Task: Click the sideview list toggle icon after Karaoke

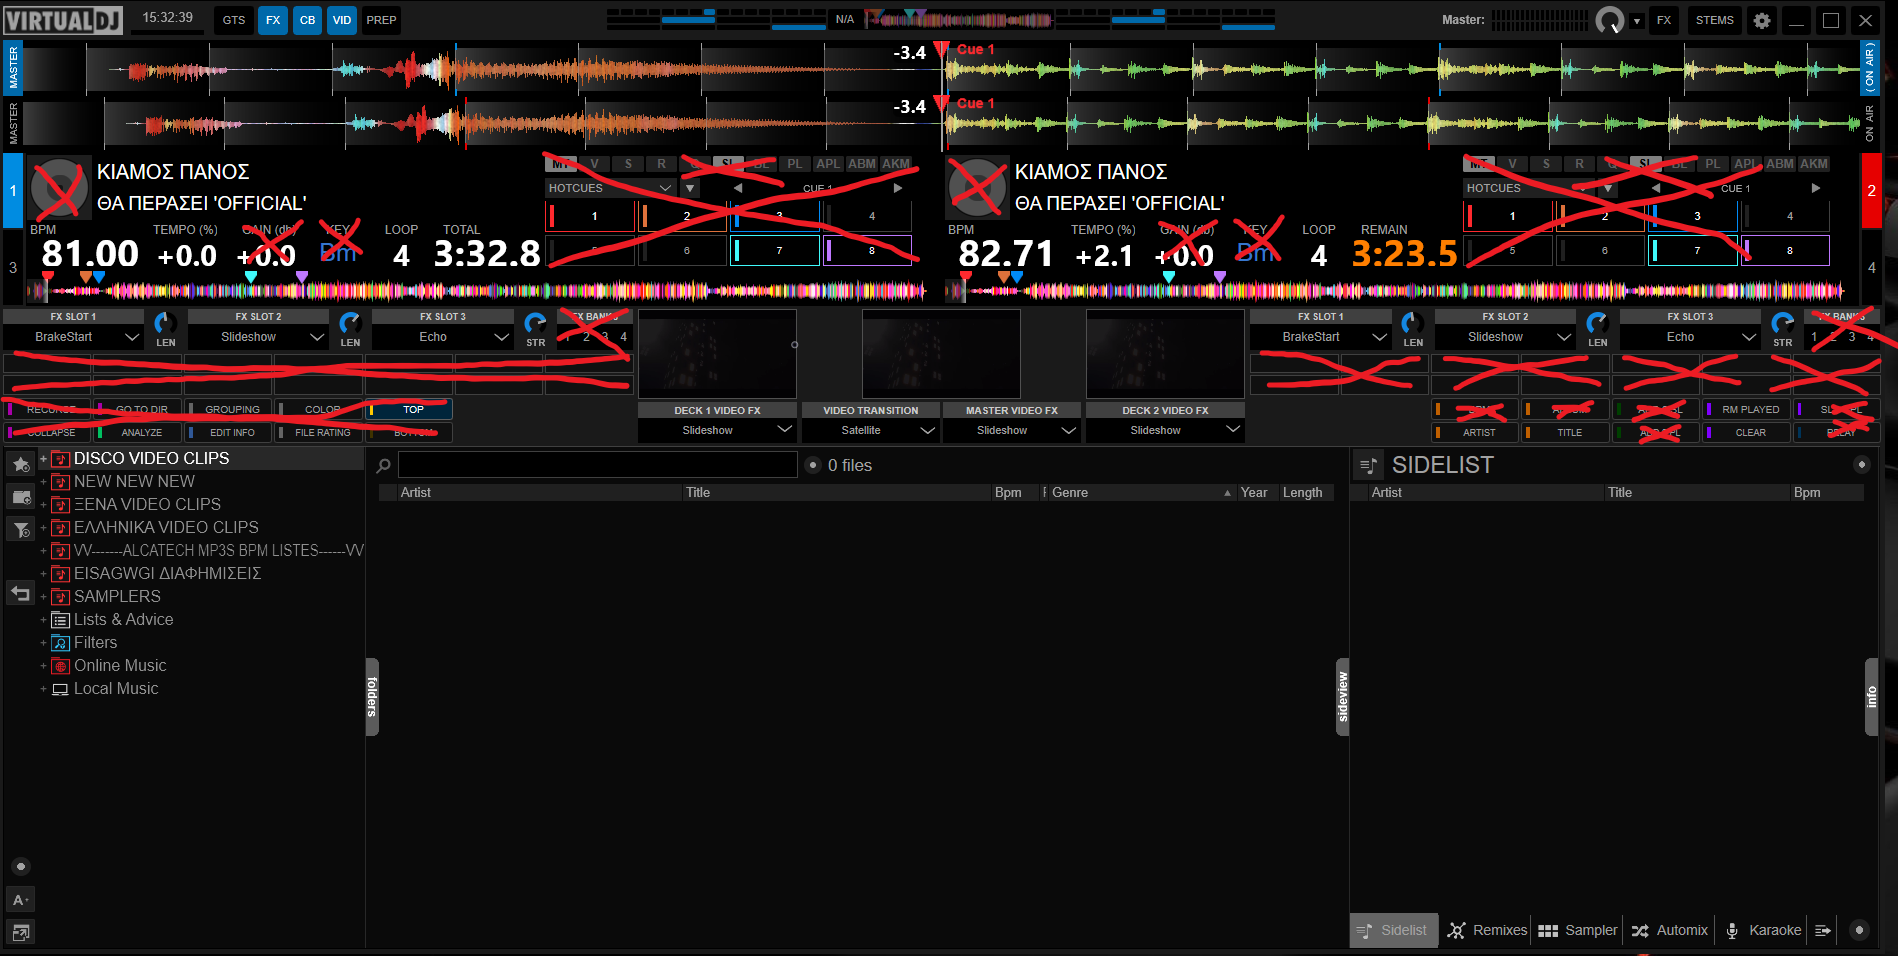Action: pos(1823,930)
